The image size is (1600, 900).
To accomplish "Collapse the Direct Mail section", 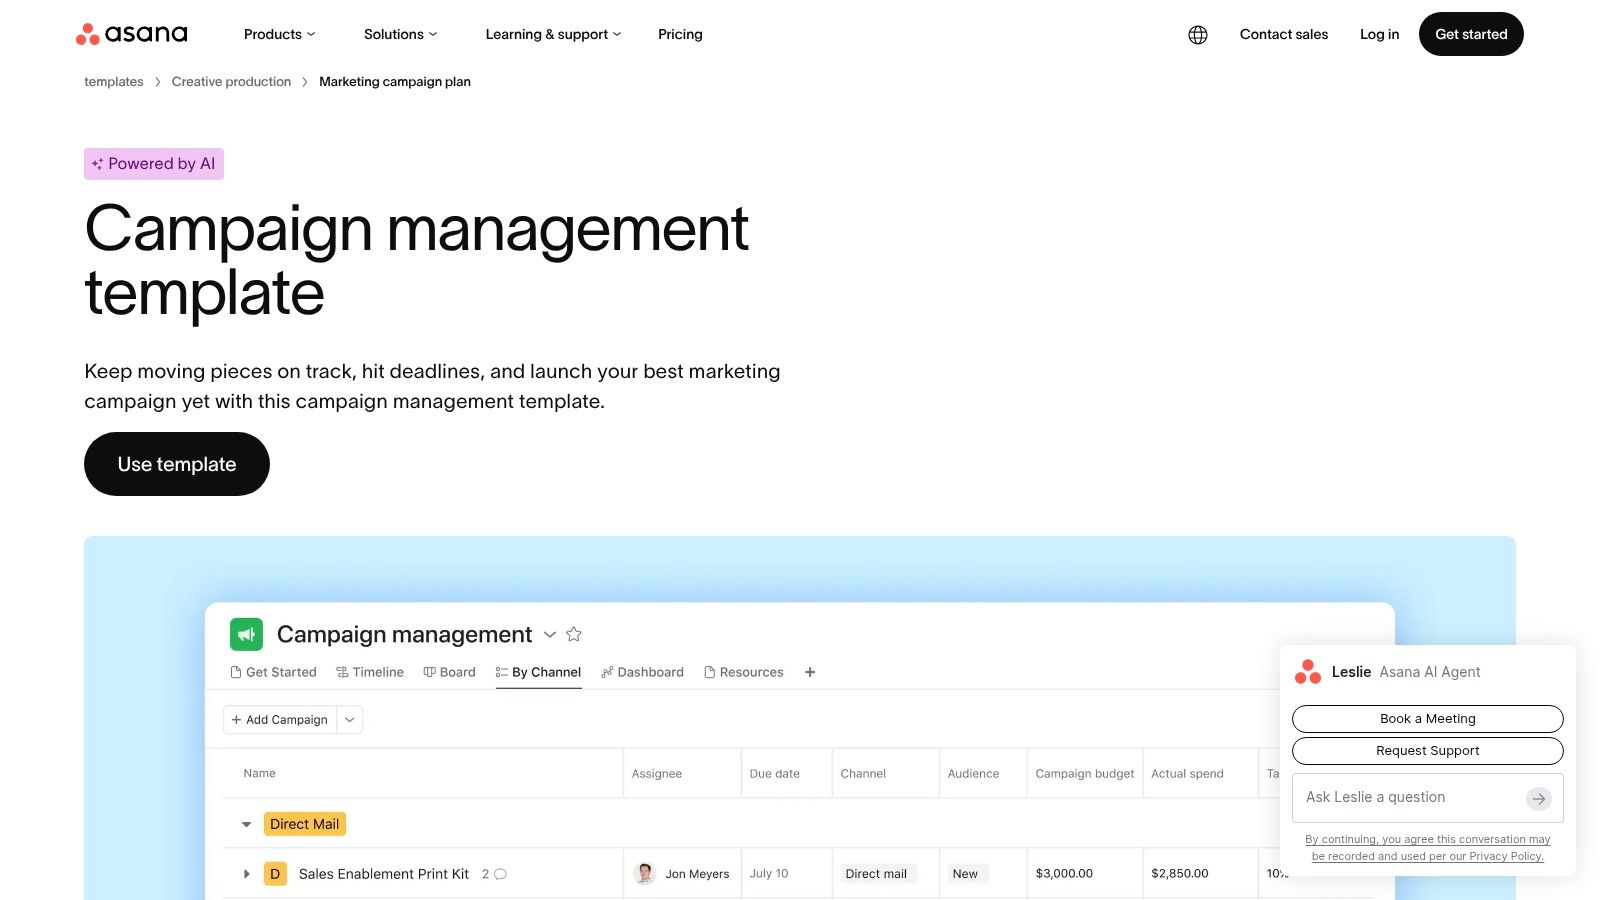I will 246,824.
